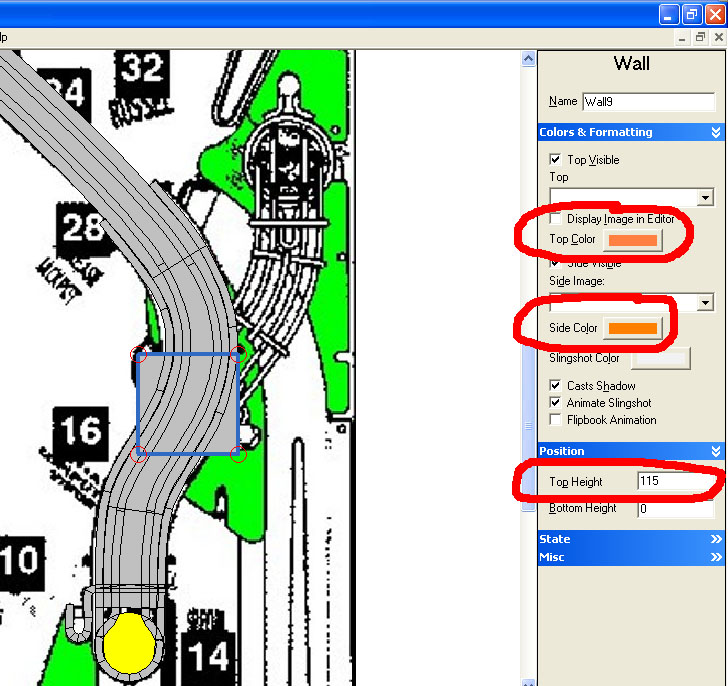Screen dimensions: 728x686
Task: Collapse the Colors & Formatting section
Action: [x=716, y=132]
